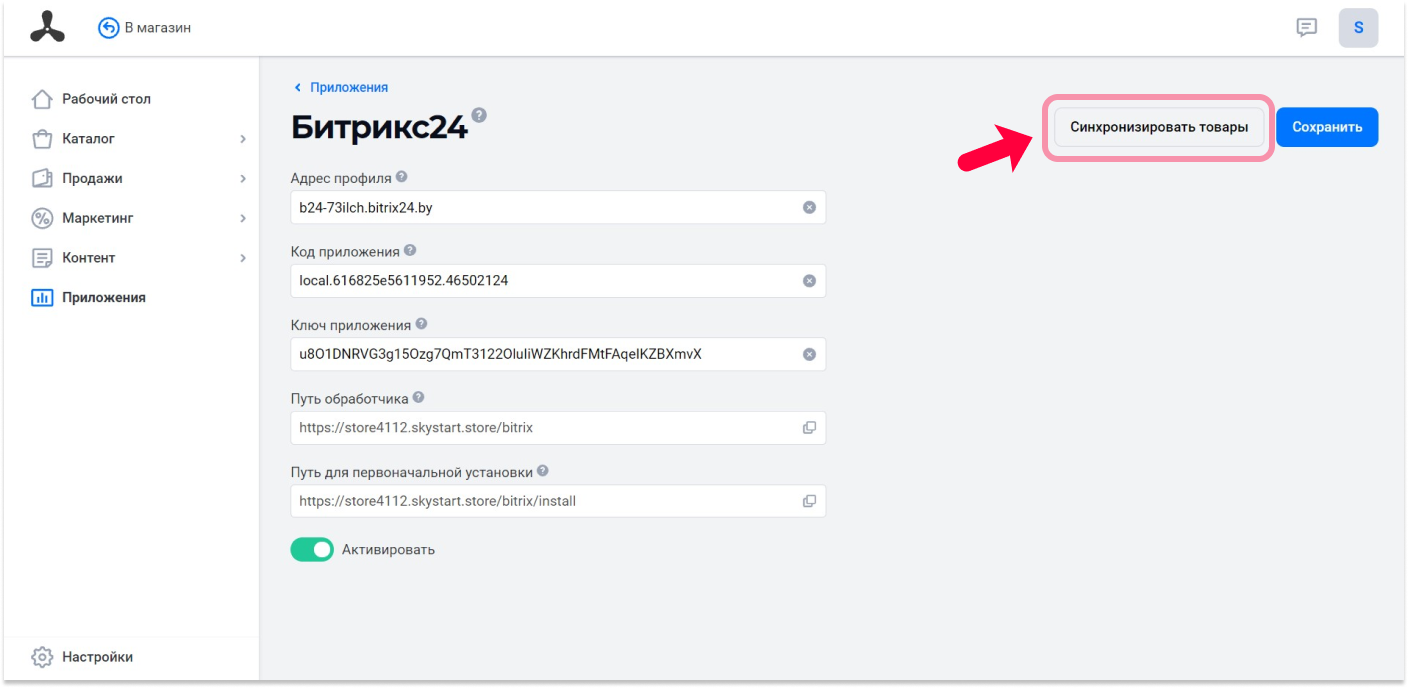The height and width of the screenshot is (688, 1408).
Task: Click the Маркетинг percent icon
Action: coord(42,218)
